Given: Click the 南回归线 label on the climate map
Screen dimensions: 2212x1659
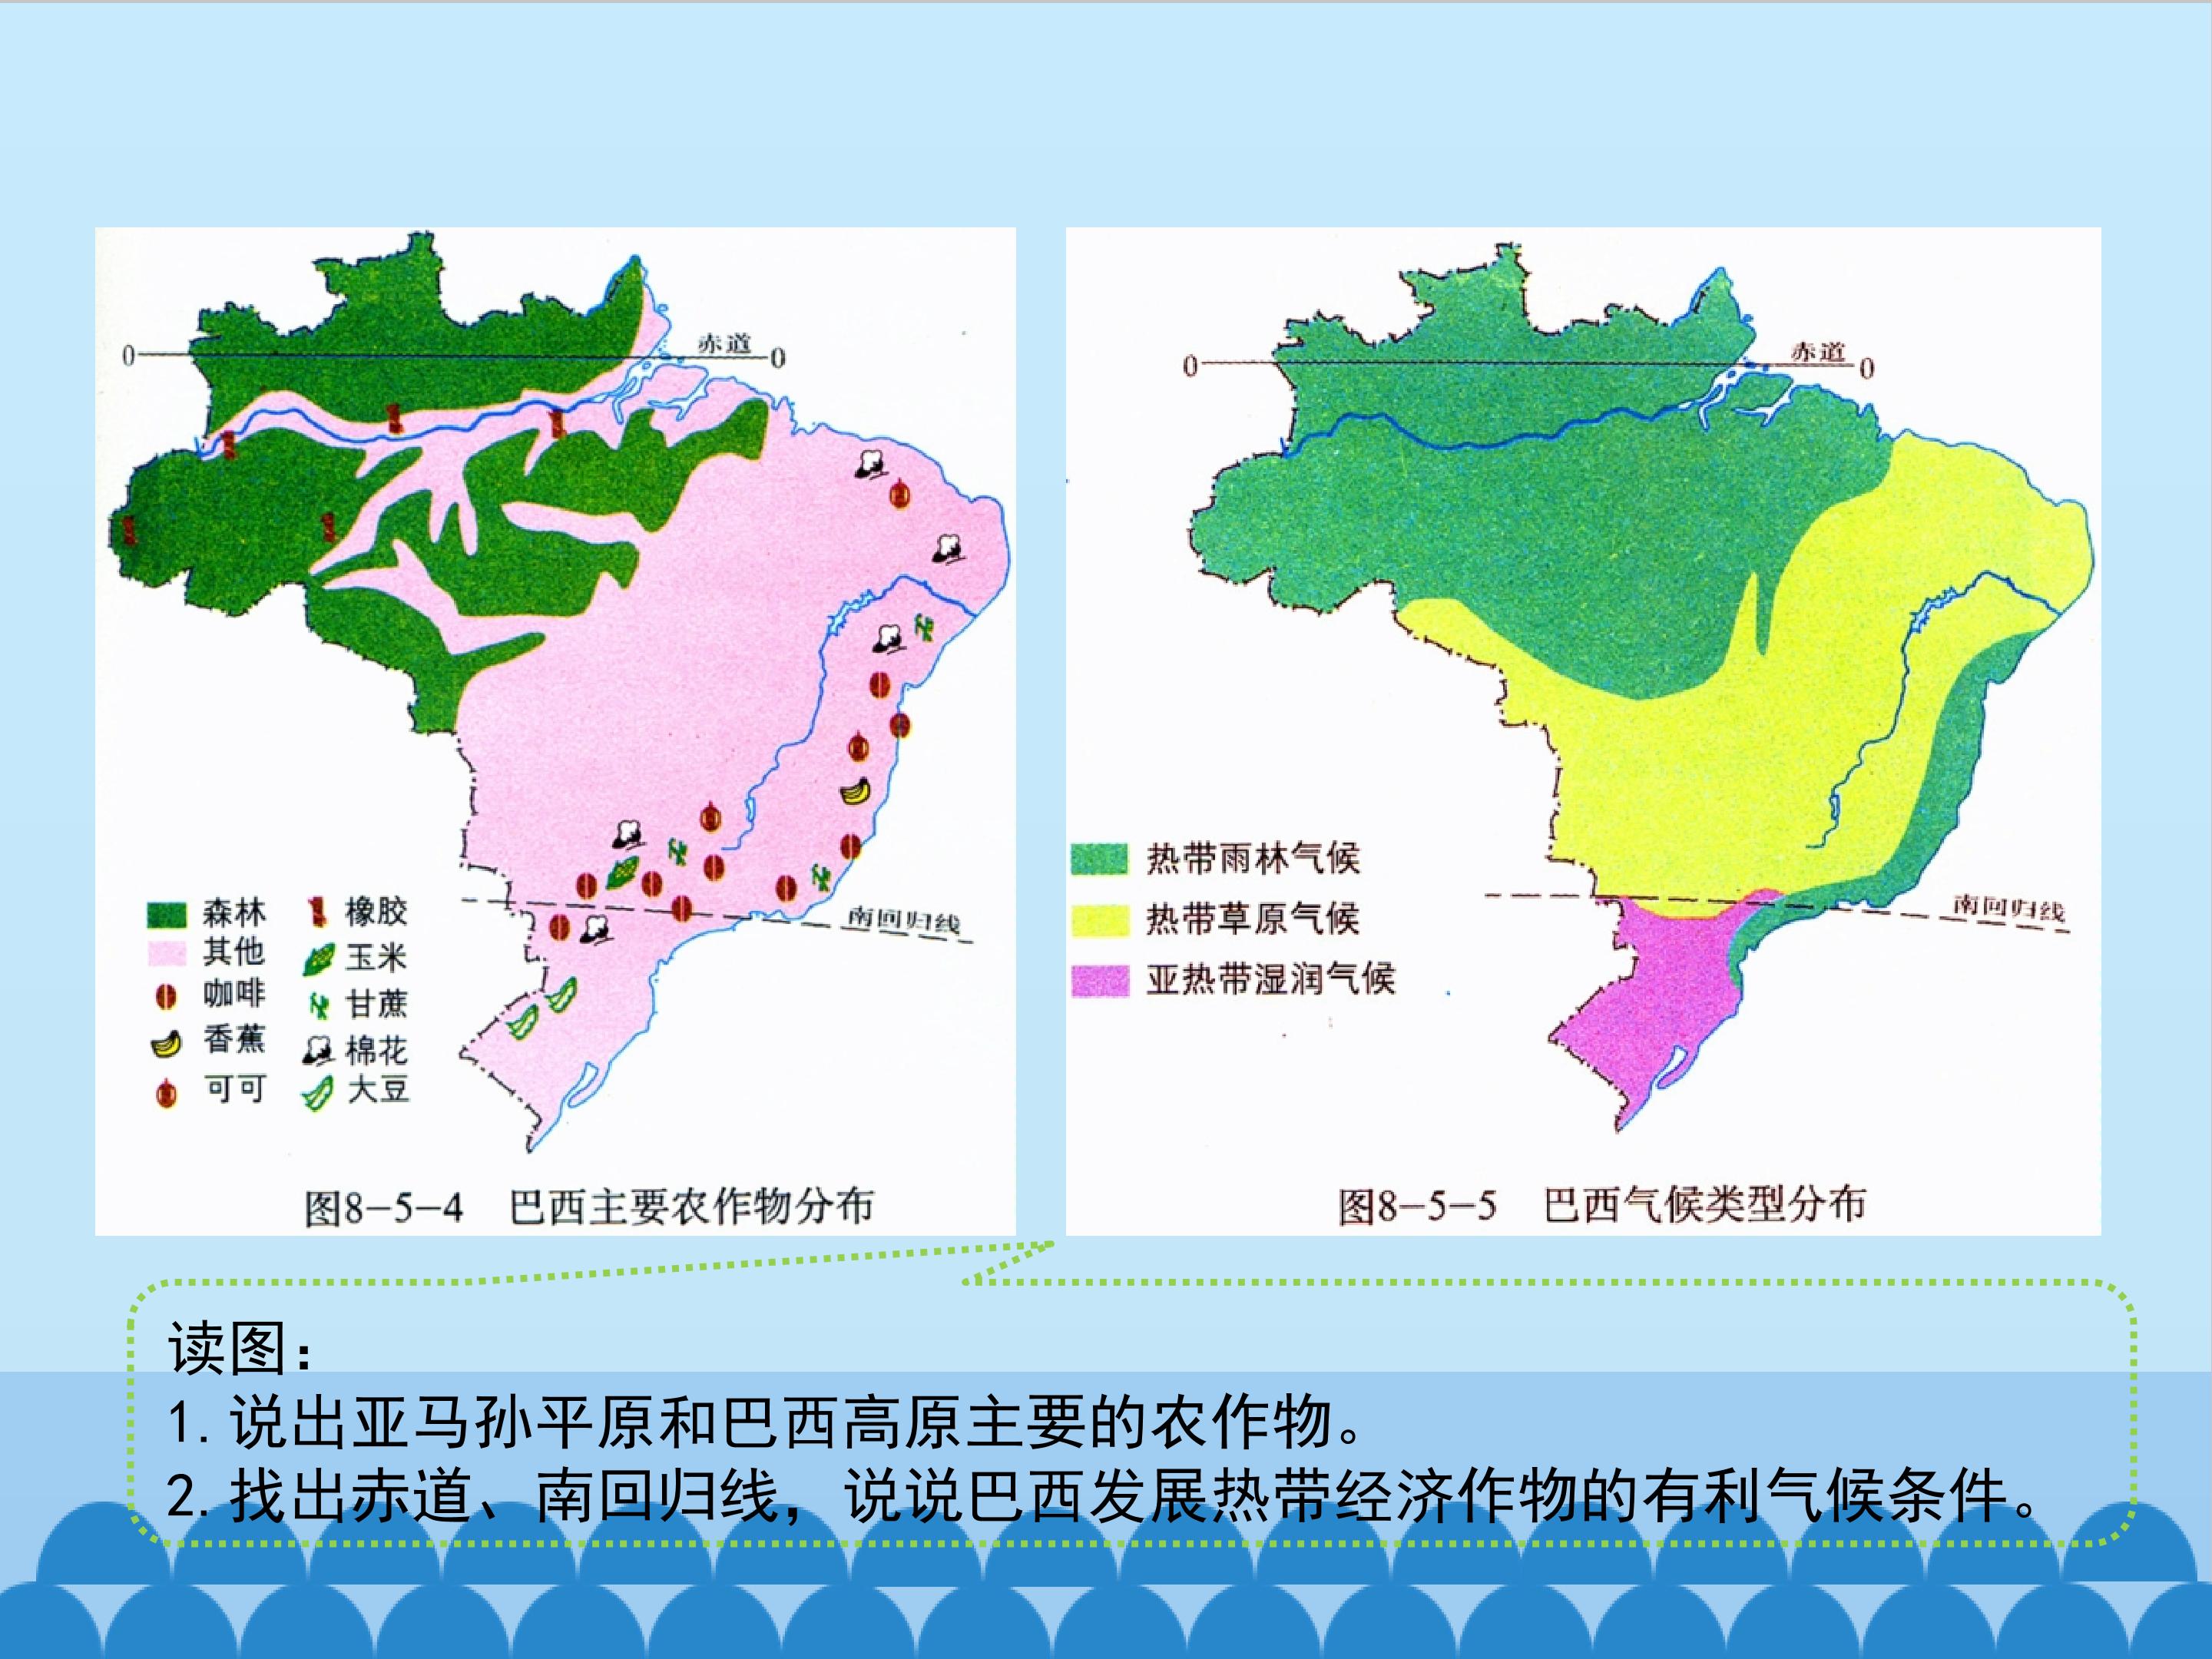Looking at the screenshot, I should tap(2009, 908).
